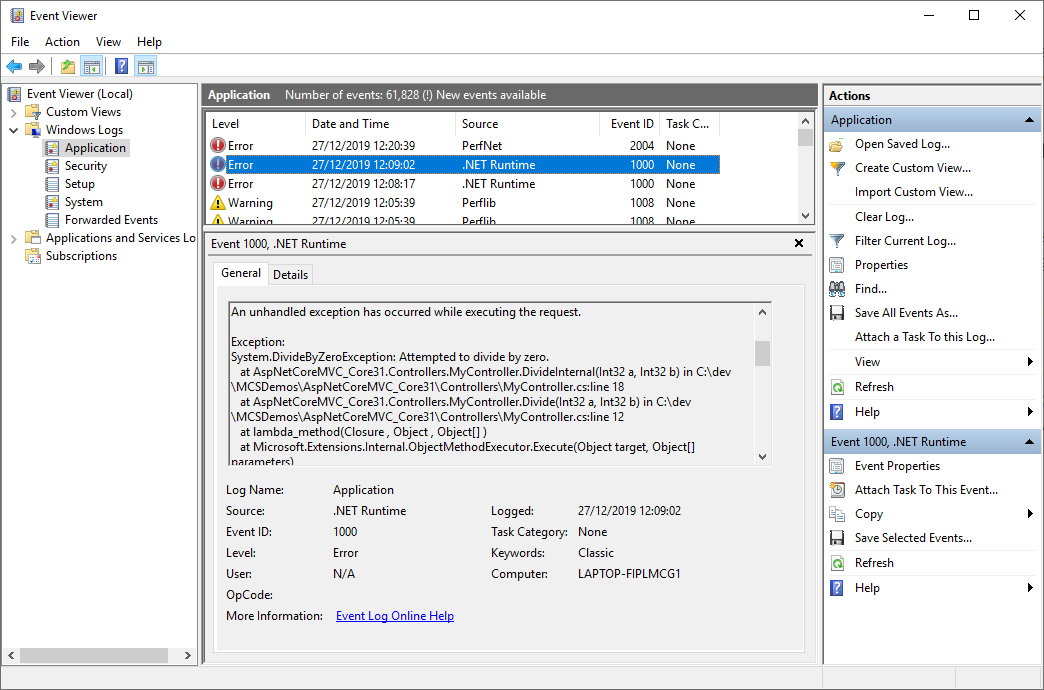This screenshot has height=690, width=1044.
Task: Open the Copy submenu arrow in Actions
Action: 1031,514
